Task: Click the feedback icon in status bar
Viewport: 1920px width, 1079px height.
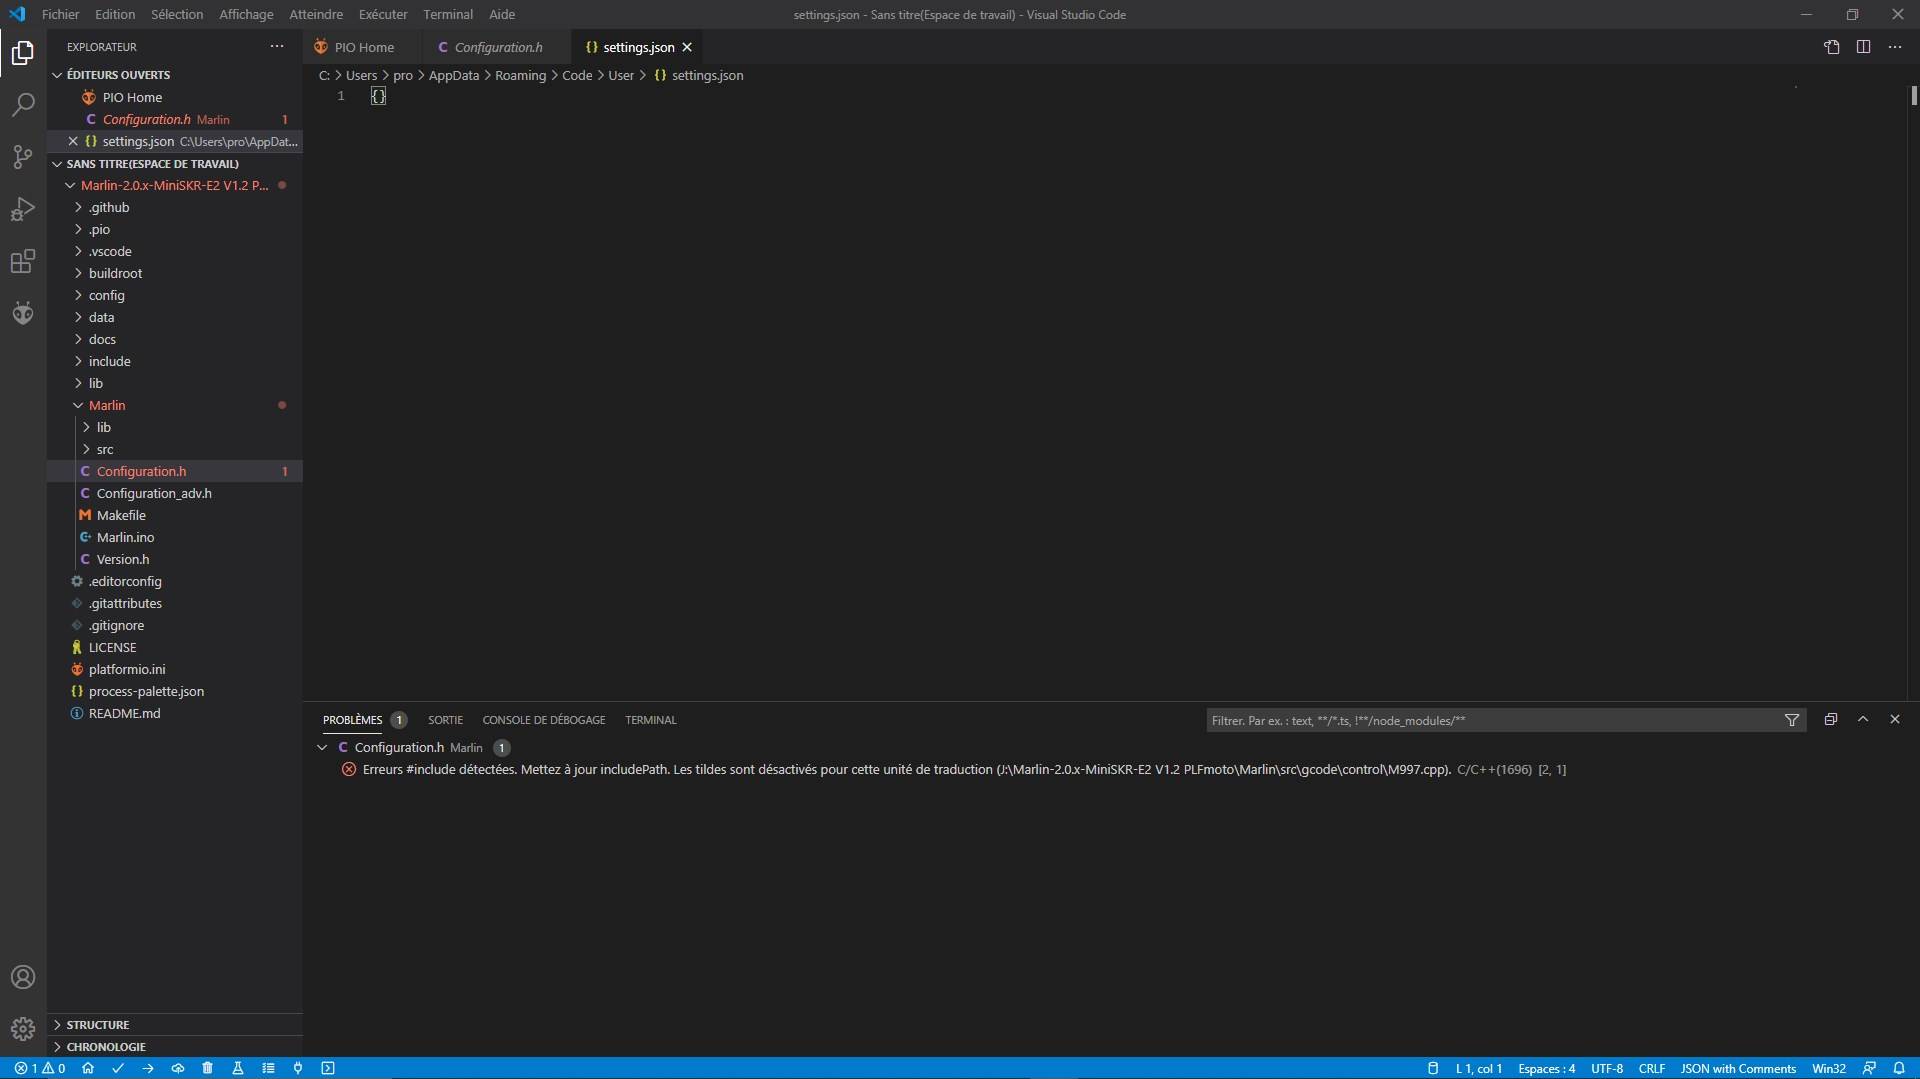Action: (x=1869, y=1068)
